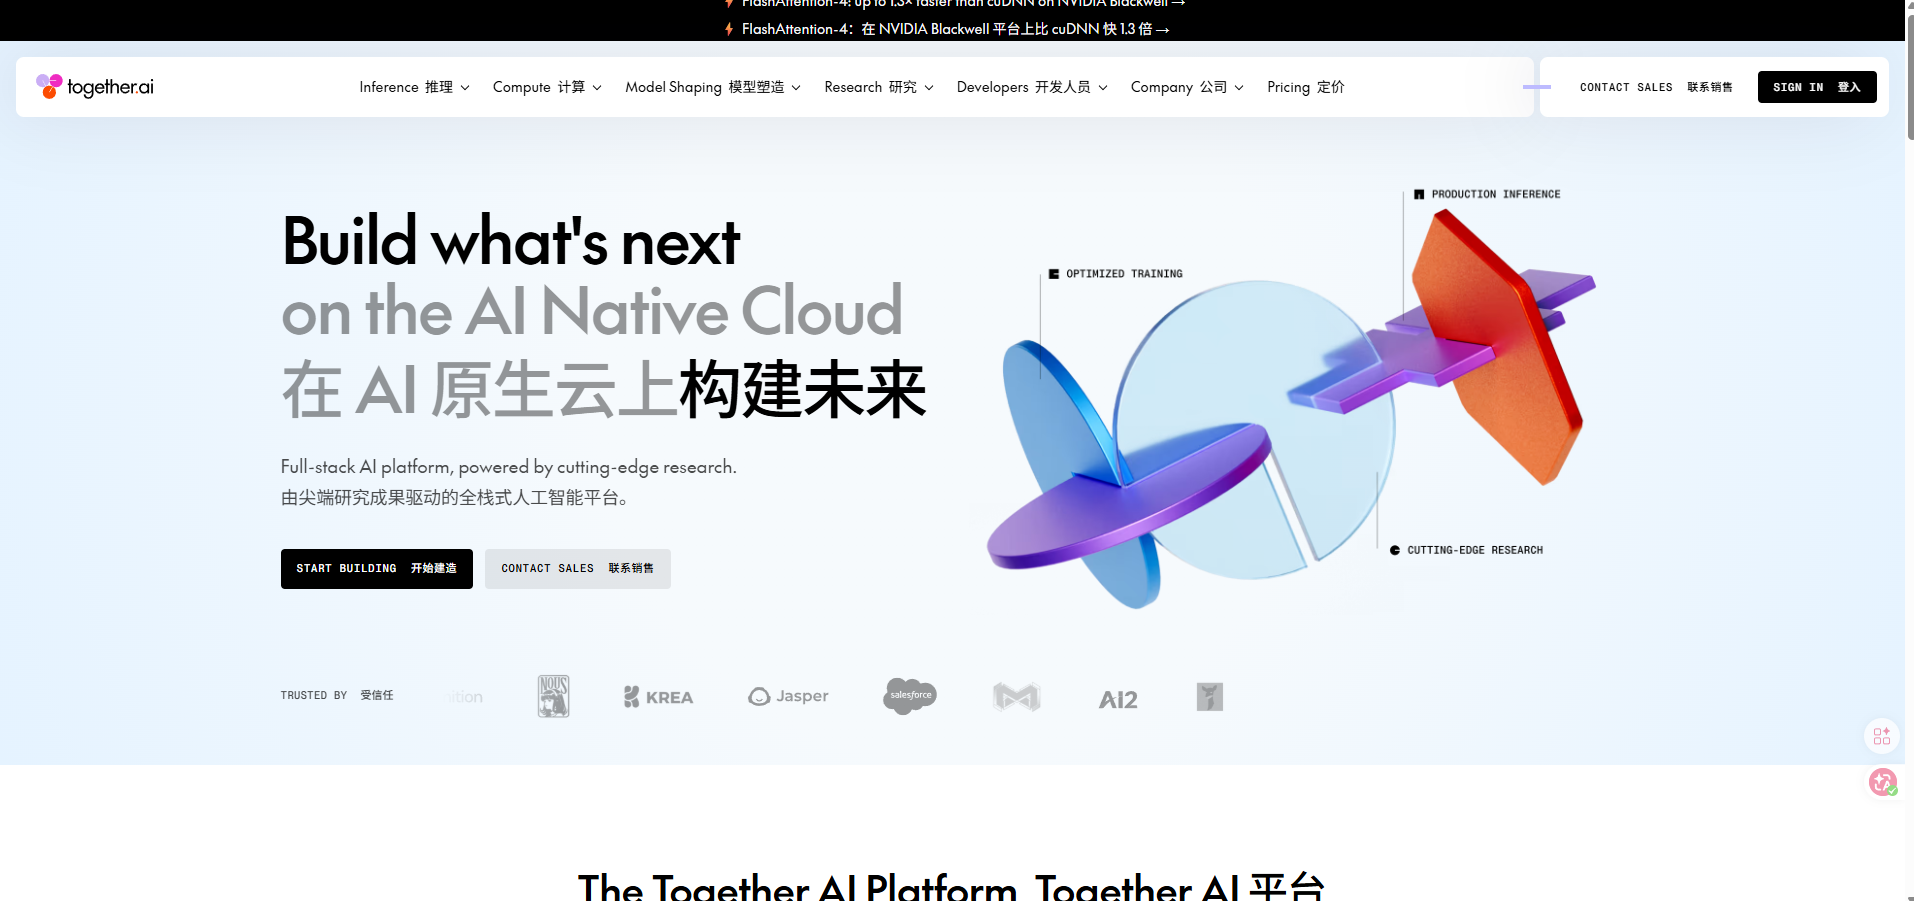
Task: Click the Salesforce cloud logo
Action: [x=910, y=695]
